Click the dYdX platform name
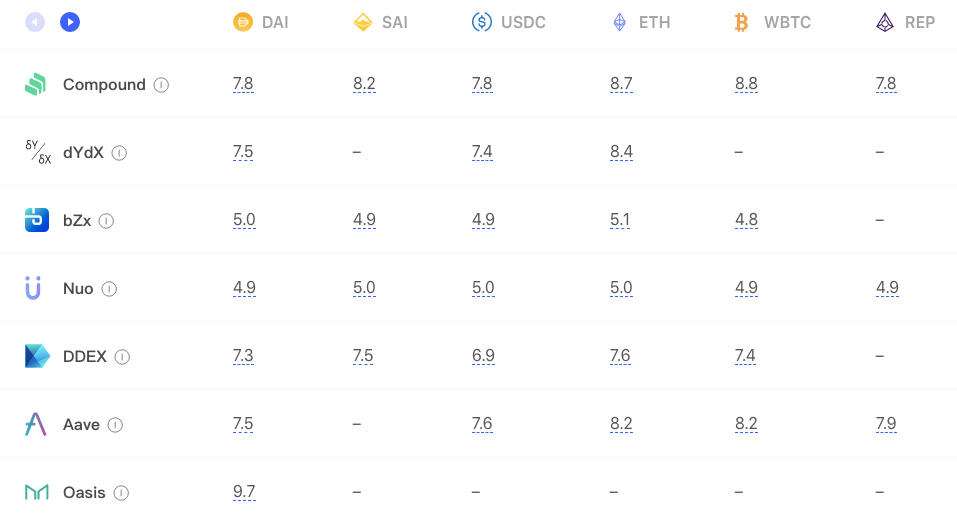 pos(84,153)
